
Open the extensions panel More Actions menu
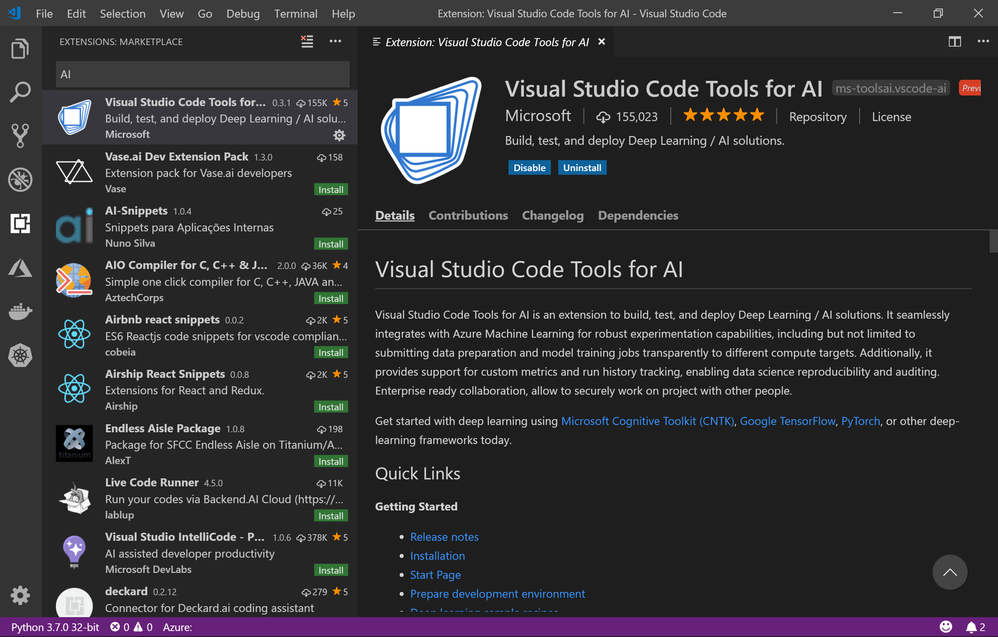coord(335,42)
